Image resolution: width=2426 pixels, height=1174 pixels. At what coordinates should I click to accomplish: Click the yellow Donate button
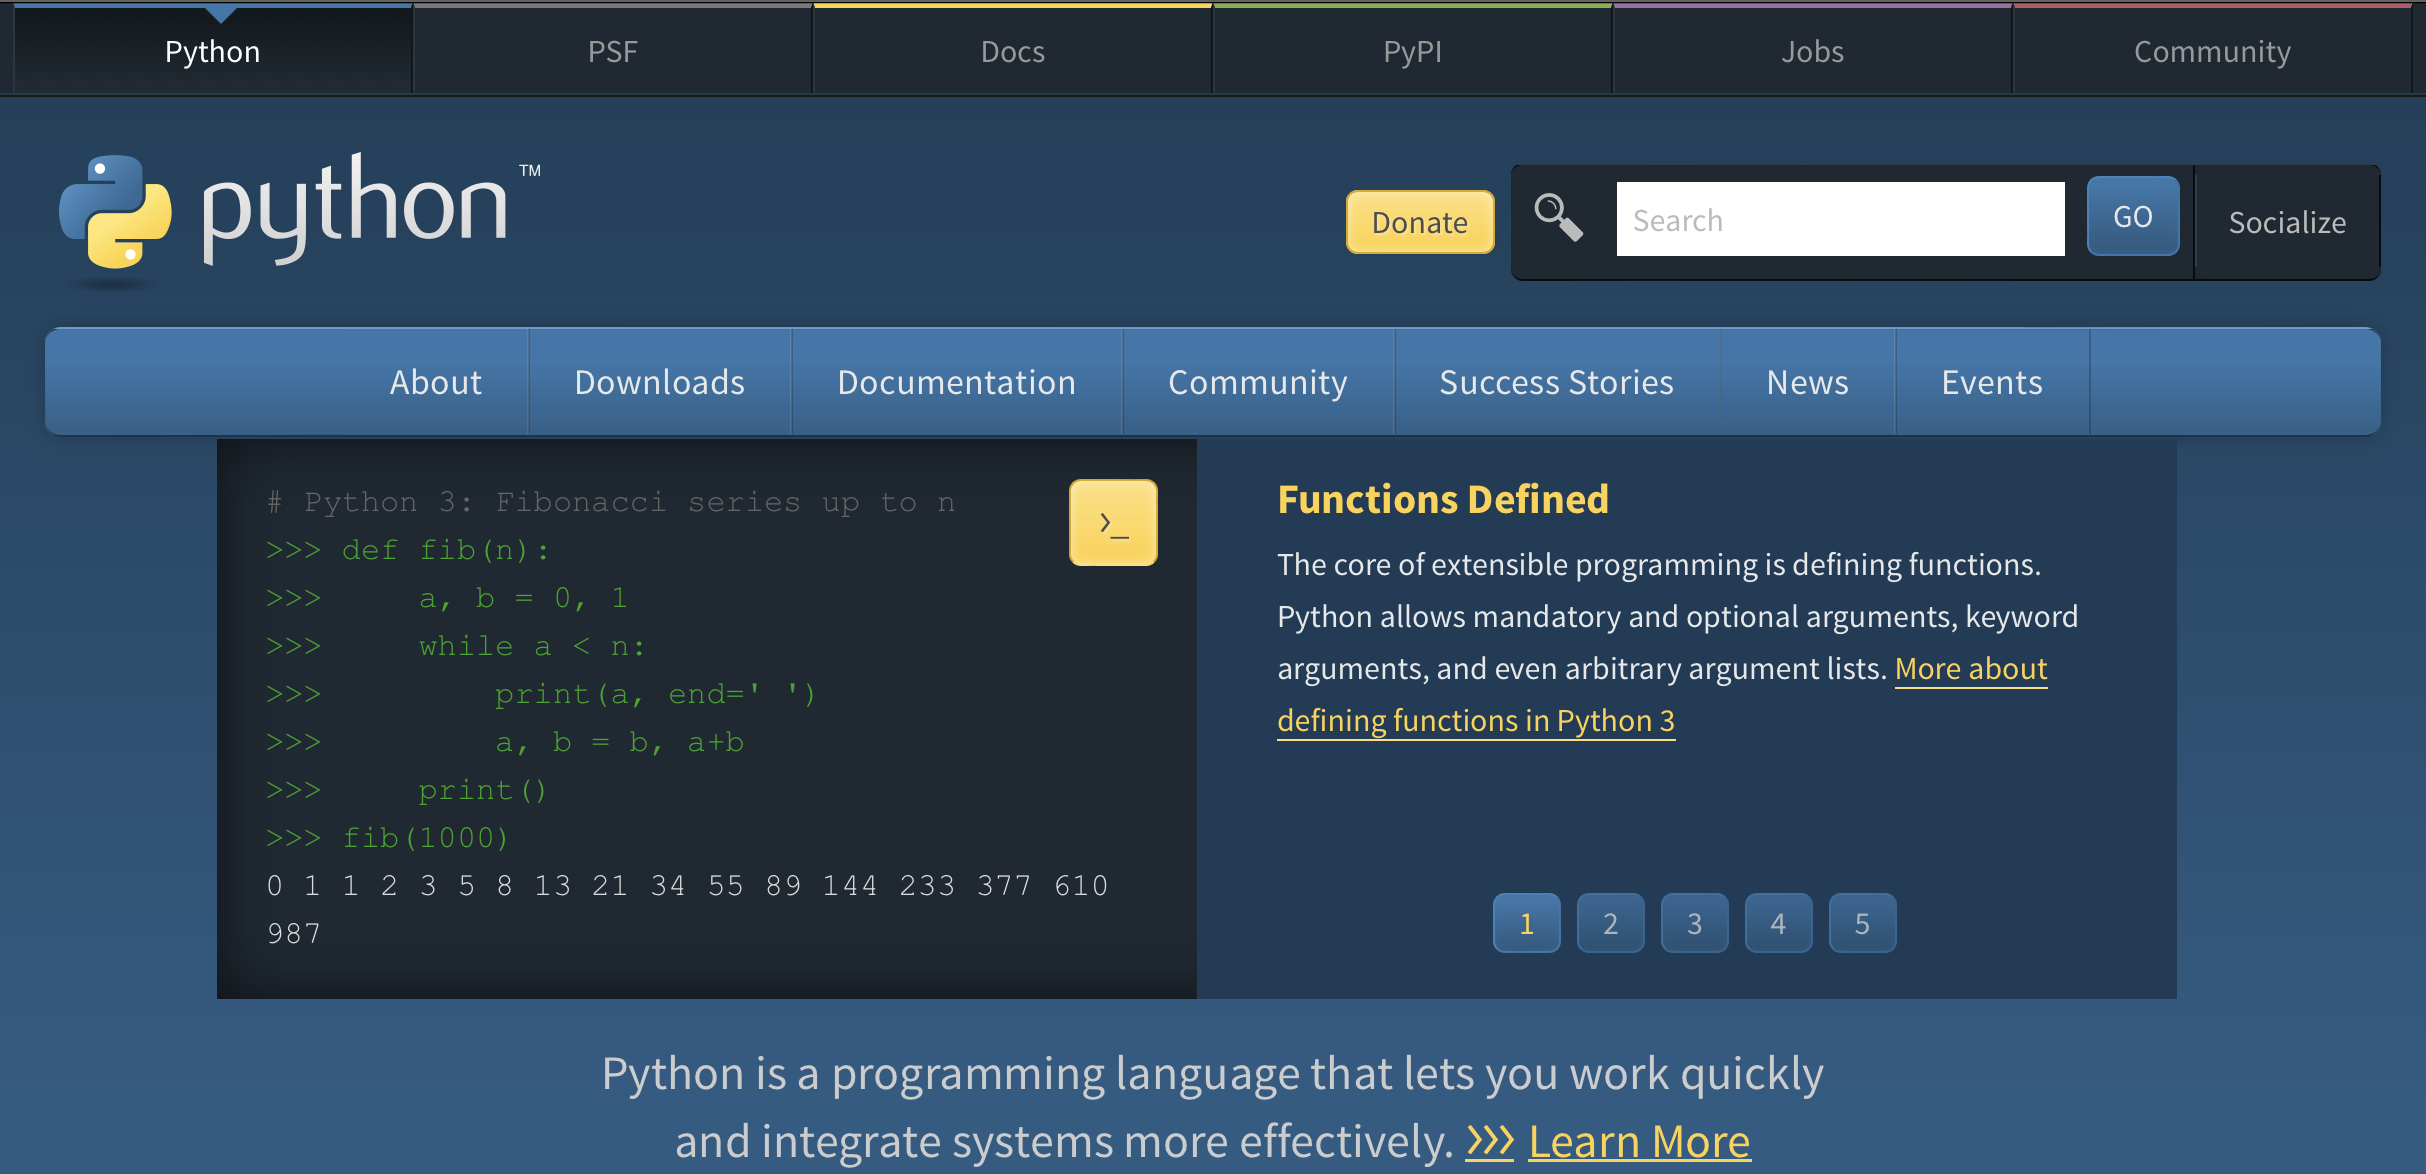tap(1420, 222)
